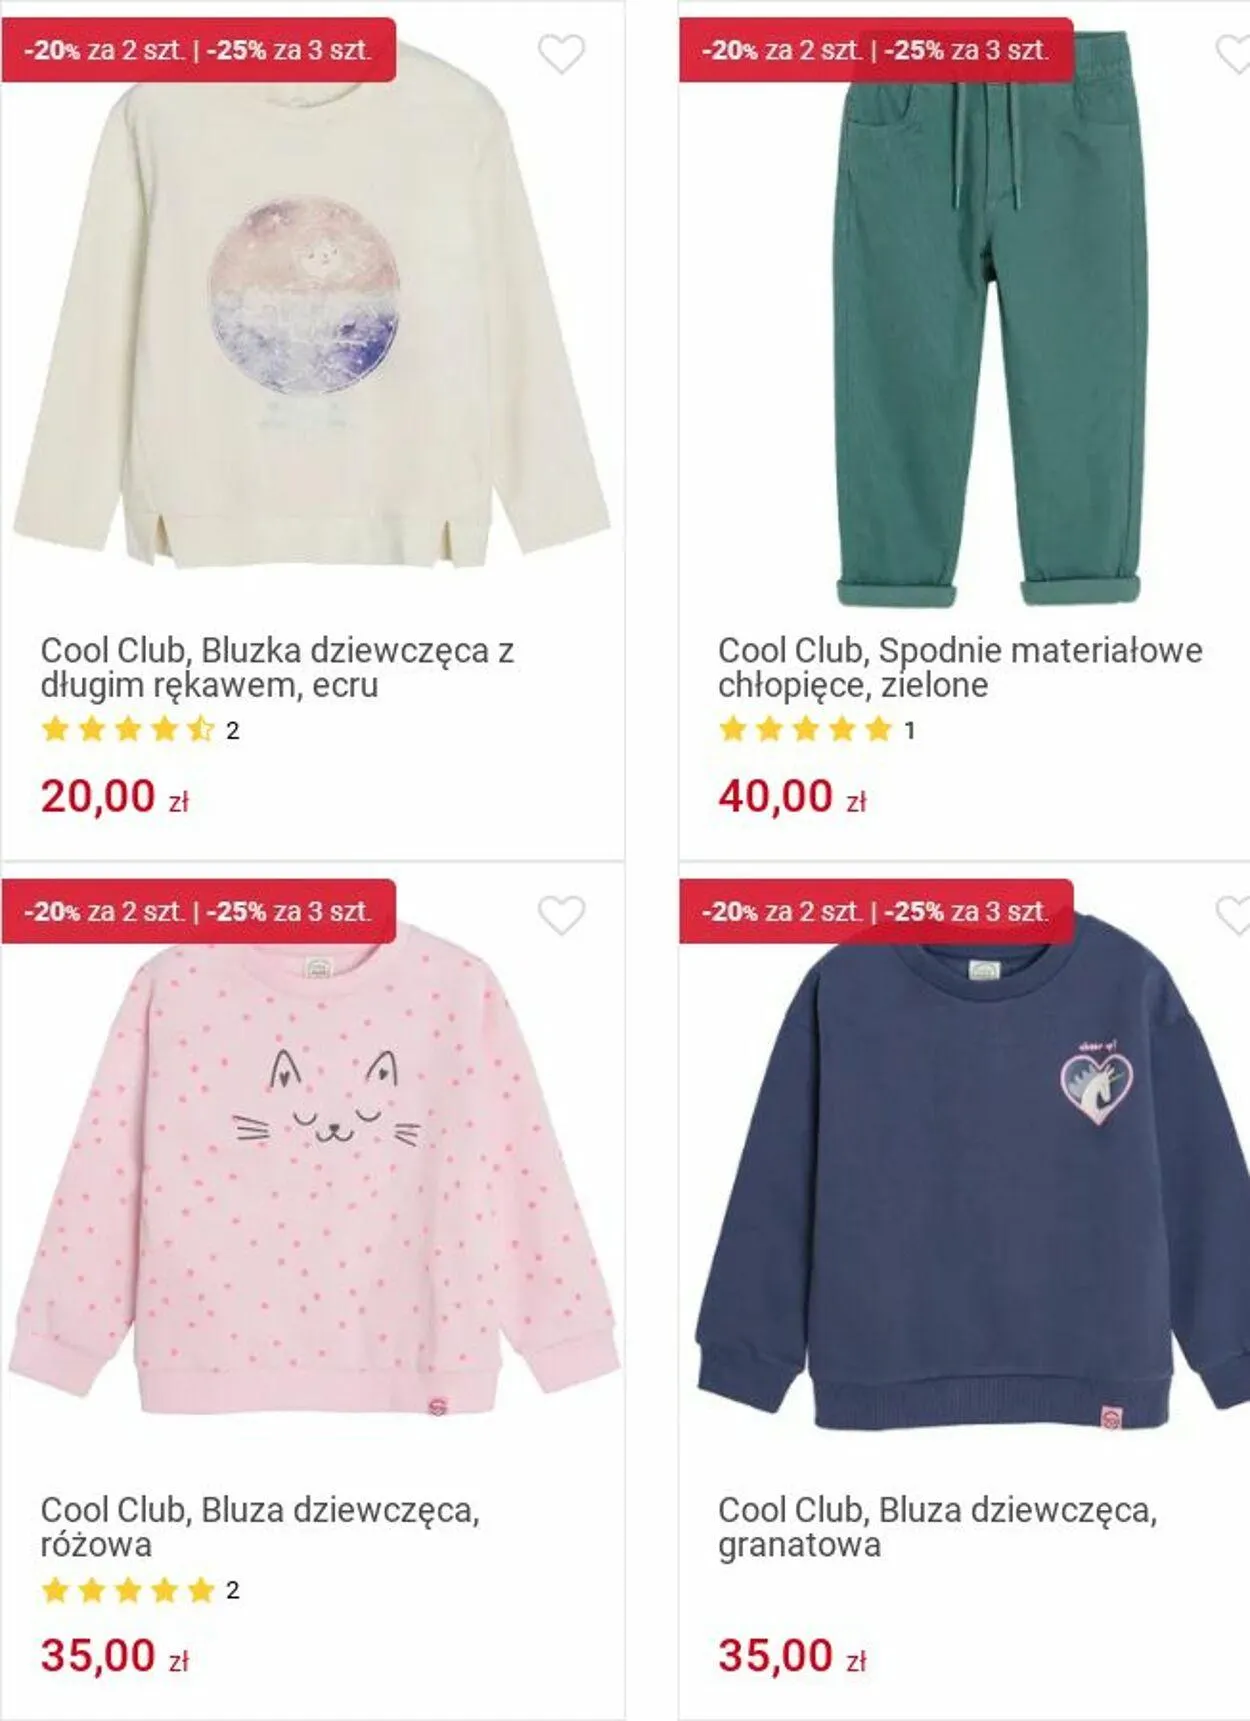Open link Bluza dziewczęca, granatowa
The image size is (1250, 1721).
pyautogui.click(x=937, y=1527)
